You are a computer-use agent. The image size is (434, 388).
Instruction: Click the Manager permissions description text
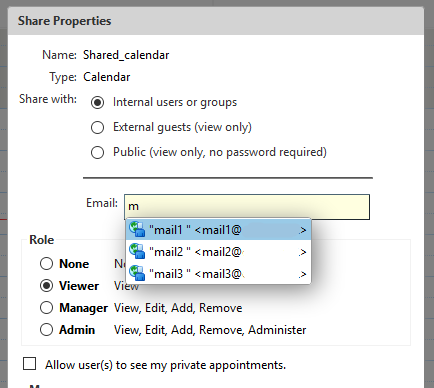[178, 308]
